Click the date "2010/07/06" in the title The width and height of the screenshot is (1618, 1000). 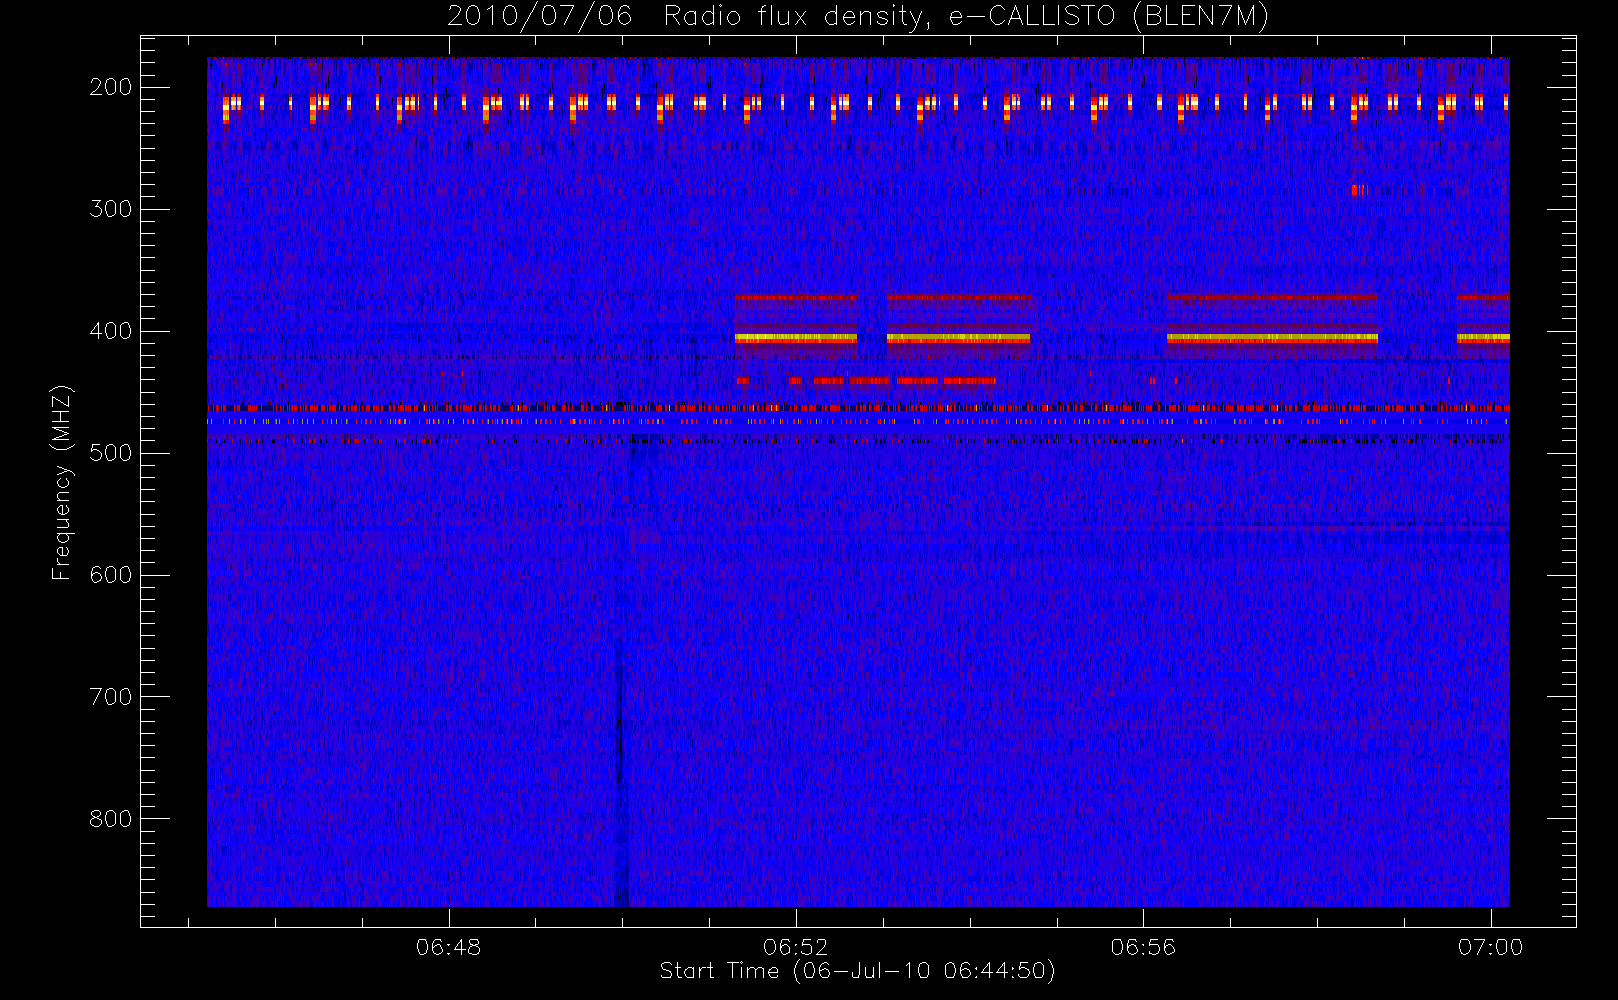(539, 17)
